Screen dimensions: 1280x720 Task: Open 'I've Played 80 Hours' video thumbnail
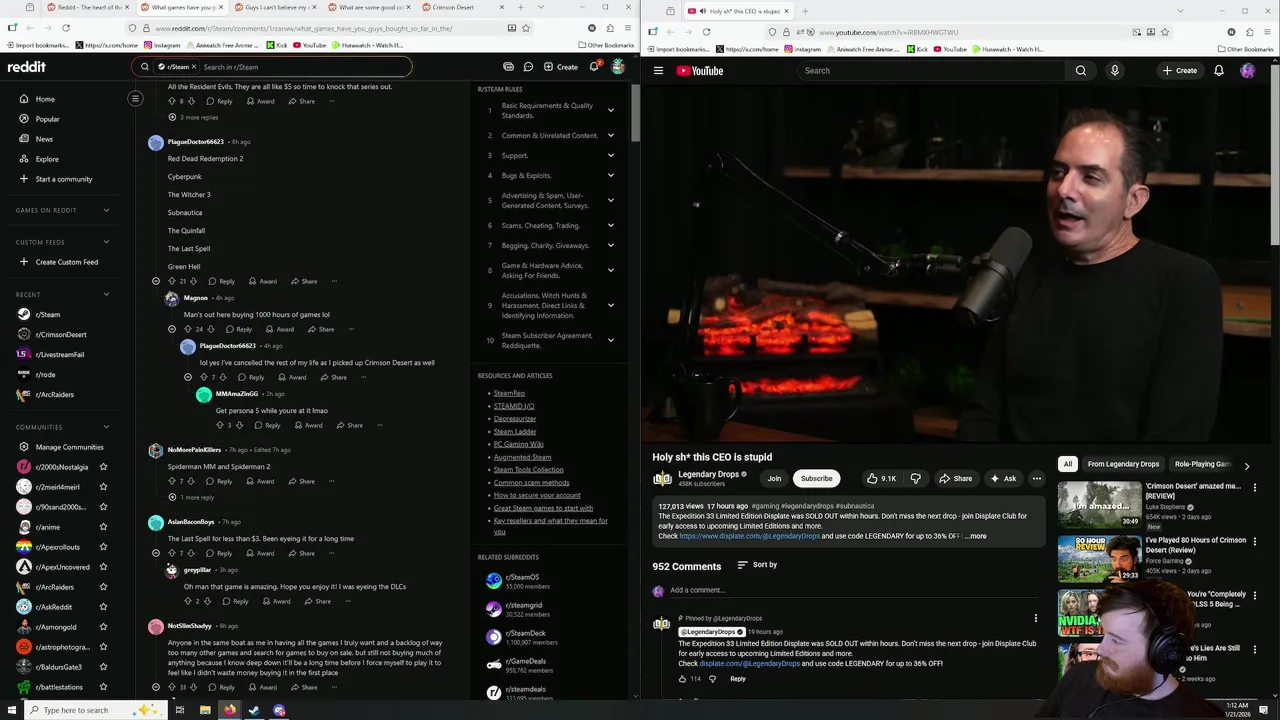(x=1099, y=558)
